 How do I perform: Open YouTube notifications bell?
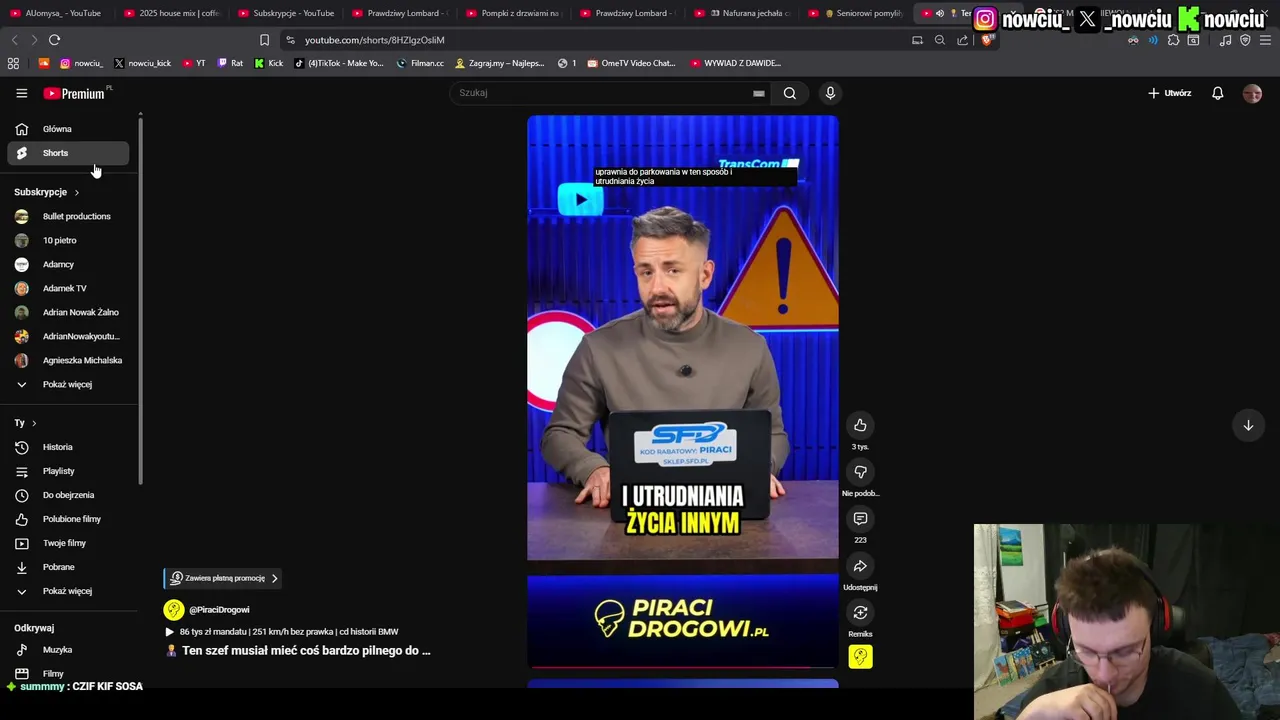(1218, 93)
